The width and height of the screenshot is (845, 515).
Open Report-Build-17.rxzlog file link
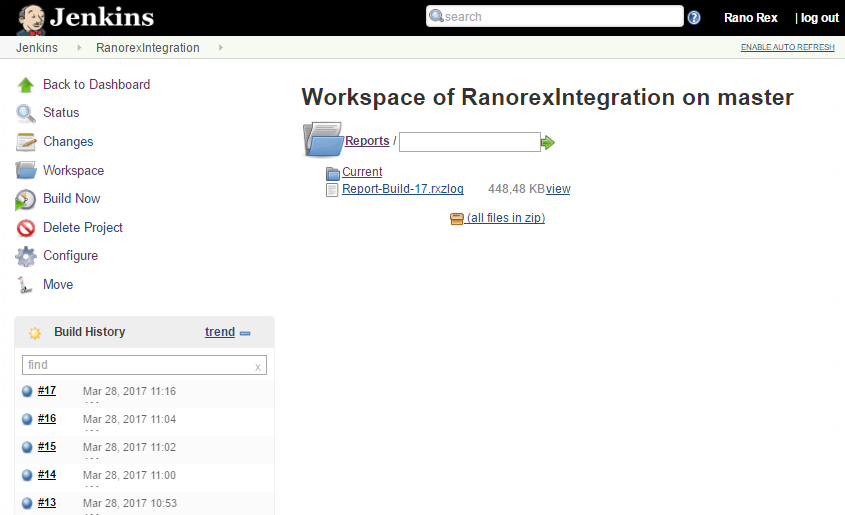pyautogui.click(x=403, y=189)
